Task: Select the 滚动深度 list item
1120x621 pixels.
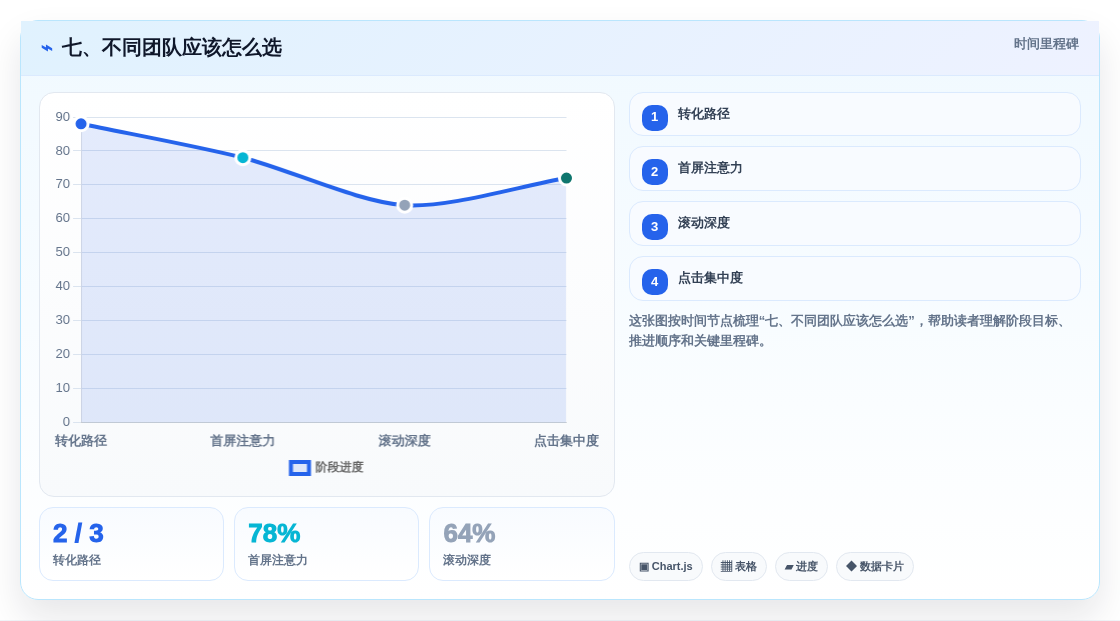Action: point(854,224)
